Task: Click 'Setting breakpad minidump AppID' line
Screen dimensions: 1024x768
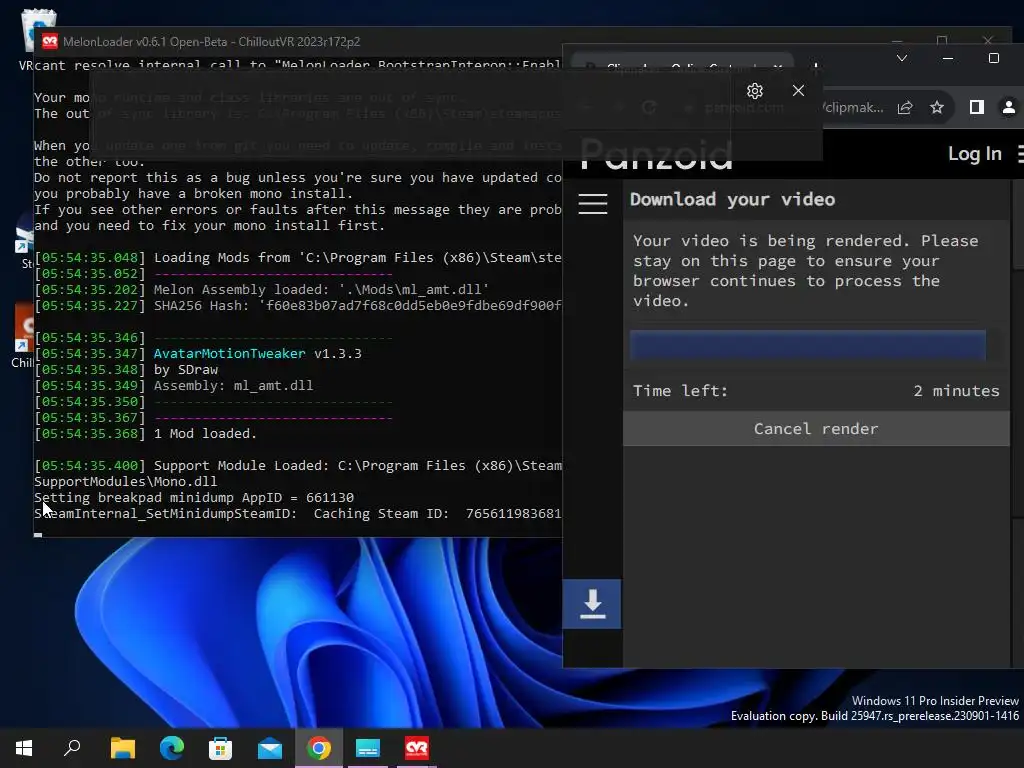Action: (x=194, y=498)
